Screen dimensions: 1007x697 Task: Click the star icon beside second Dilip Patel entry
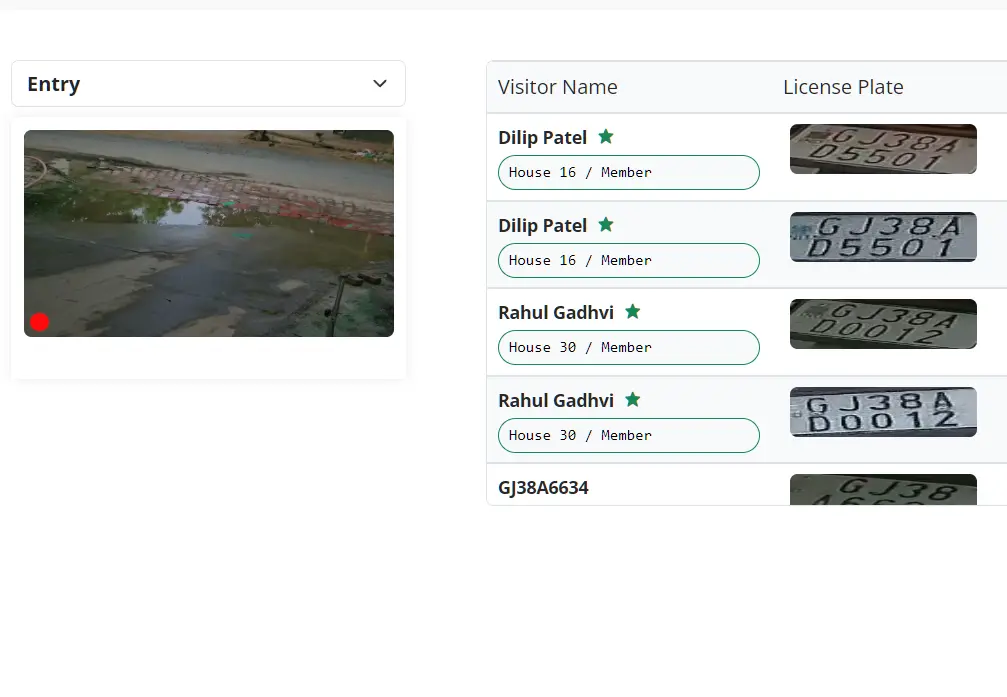pos(606,225)
